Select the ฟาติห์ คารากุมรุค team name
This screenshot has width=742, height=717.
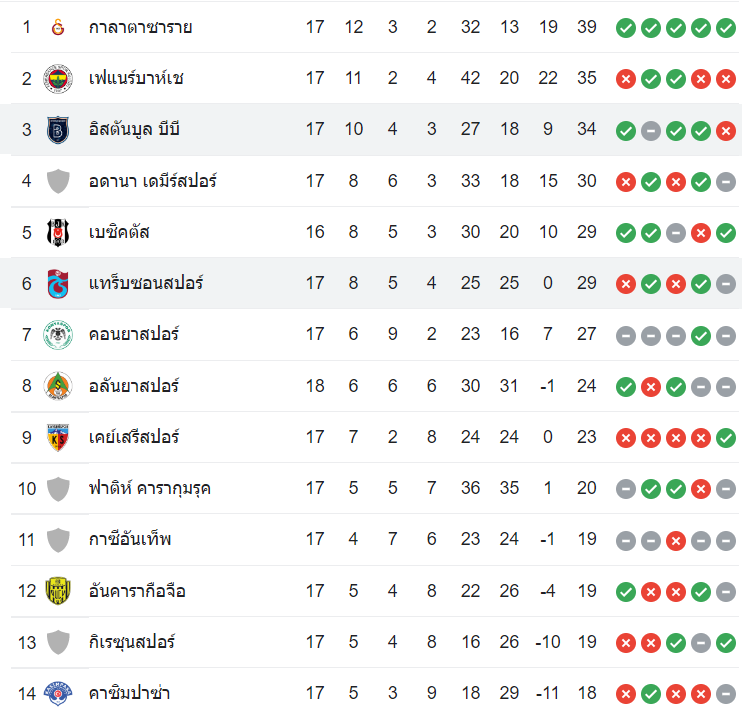point(149,489)
